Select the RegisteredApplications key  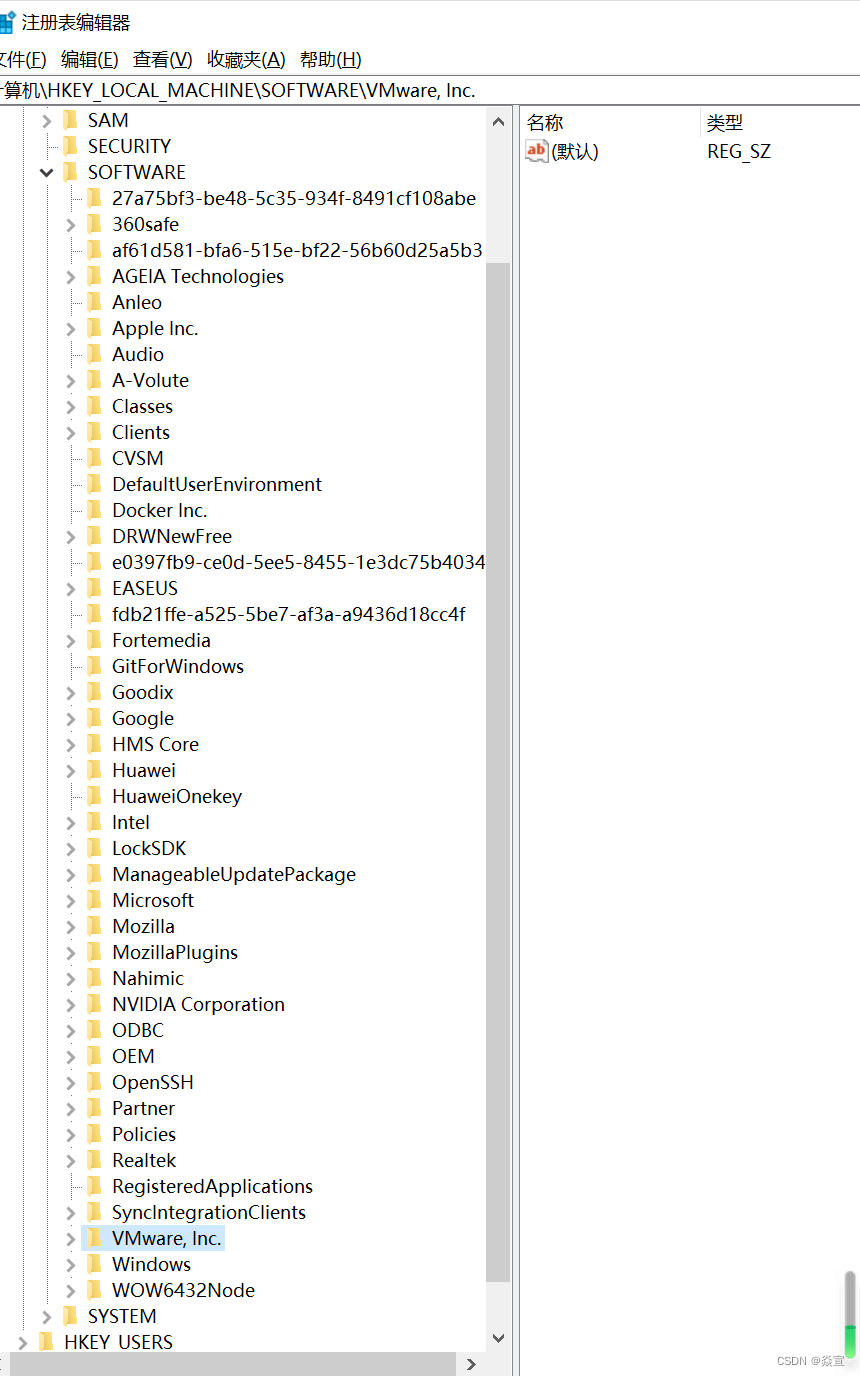tap(213, 1186)
